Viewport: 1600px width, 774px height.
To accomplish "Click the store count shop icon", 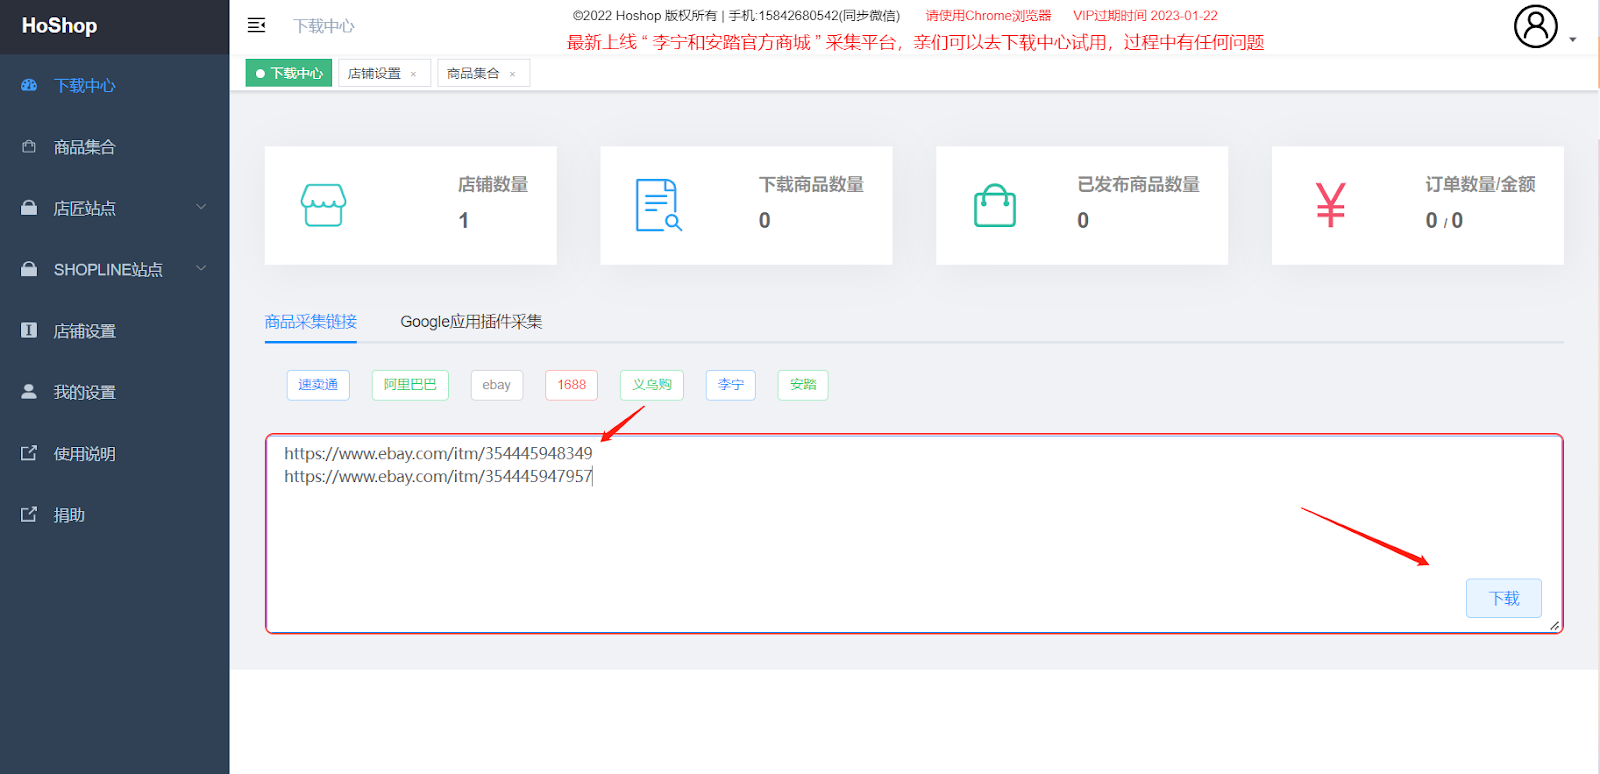I will pos(323,205).
